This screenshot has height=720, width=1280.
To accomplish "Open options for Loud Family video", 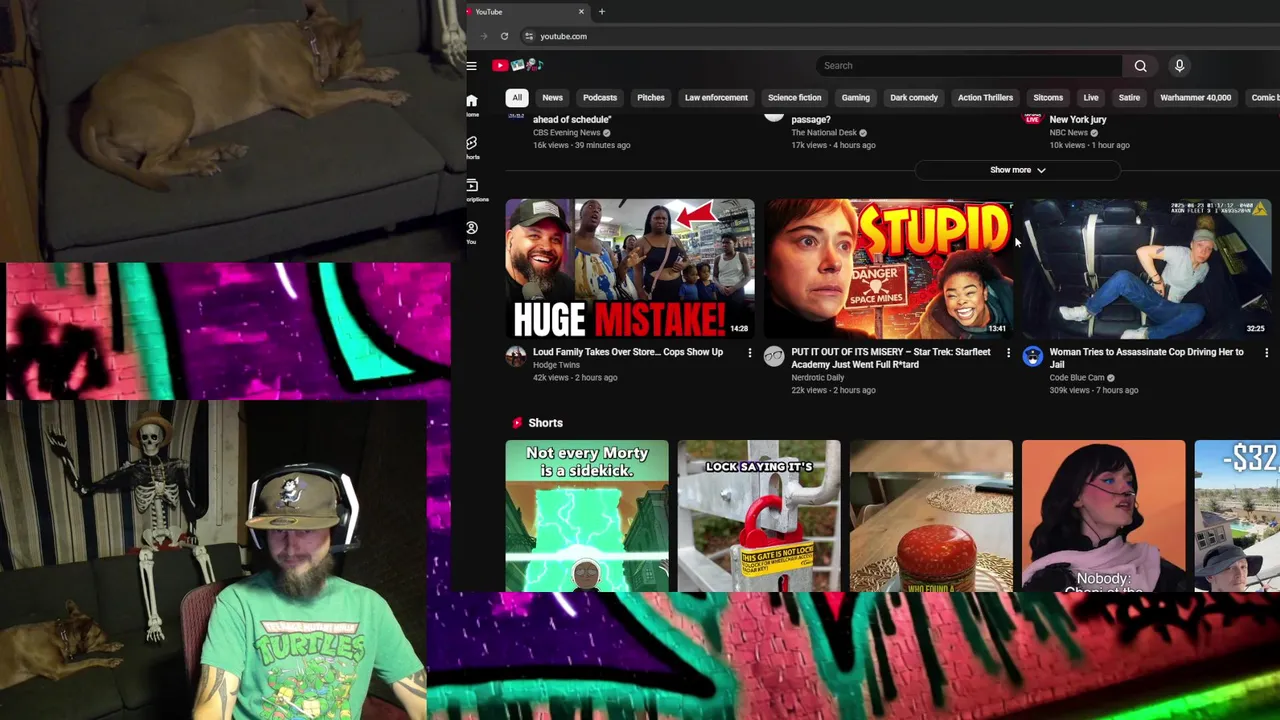I will pos(749,353).
